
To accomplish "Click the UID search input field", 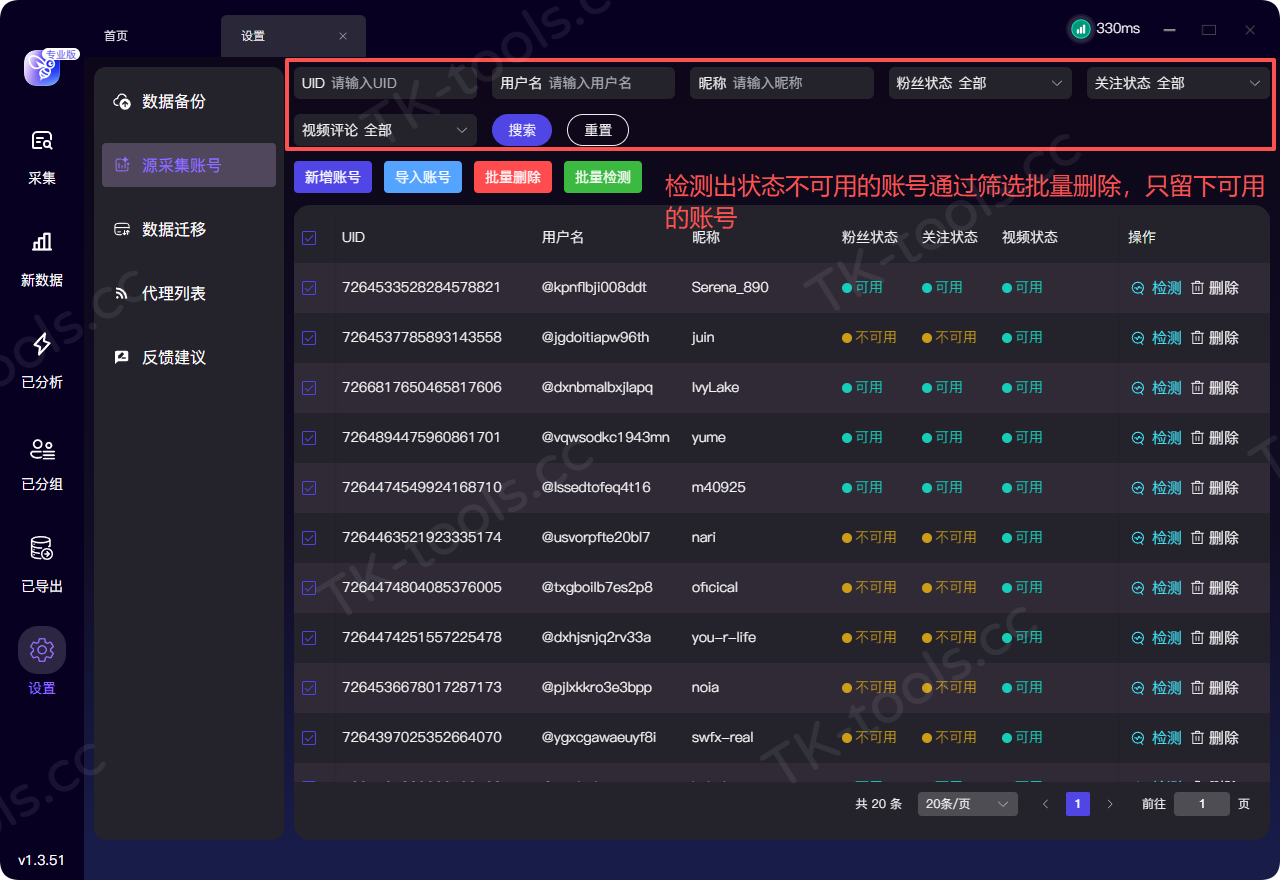I will tap(385, 83).
